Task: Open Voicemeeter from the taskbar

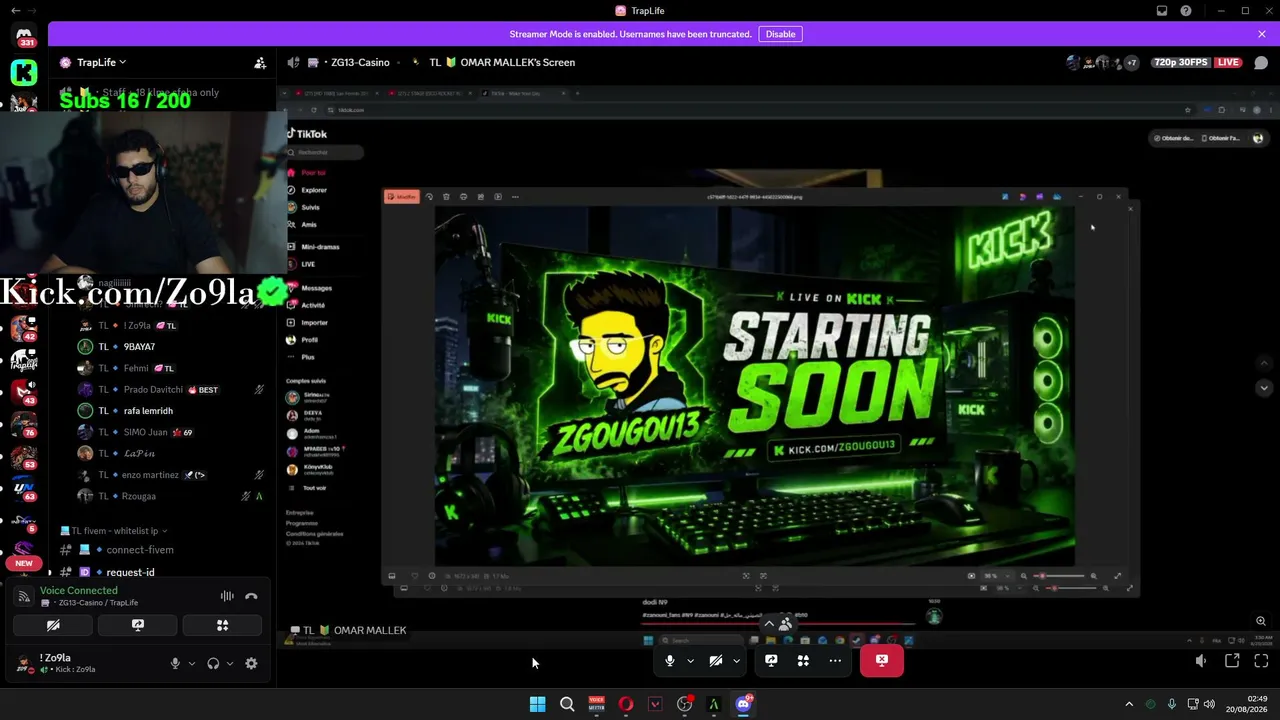Action: click(x=596, y=704)
